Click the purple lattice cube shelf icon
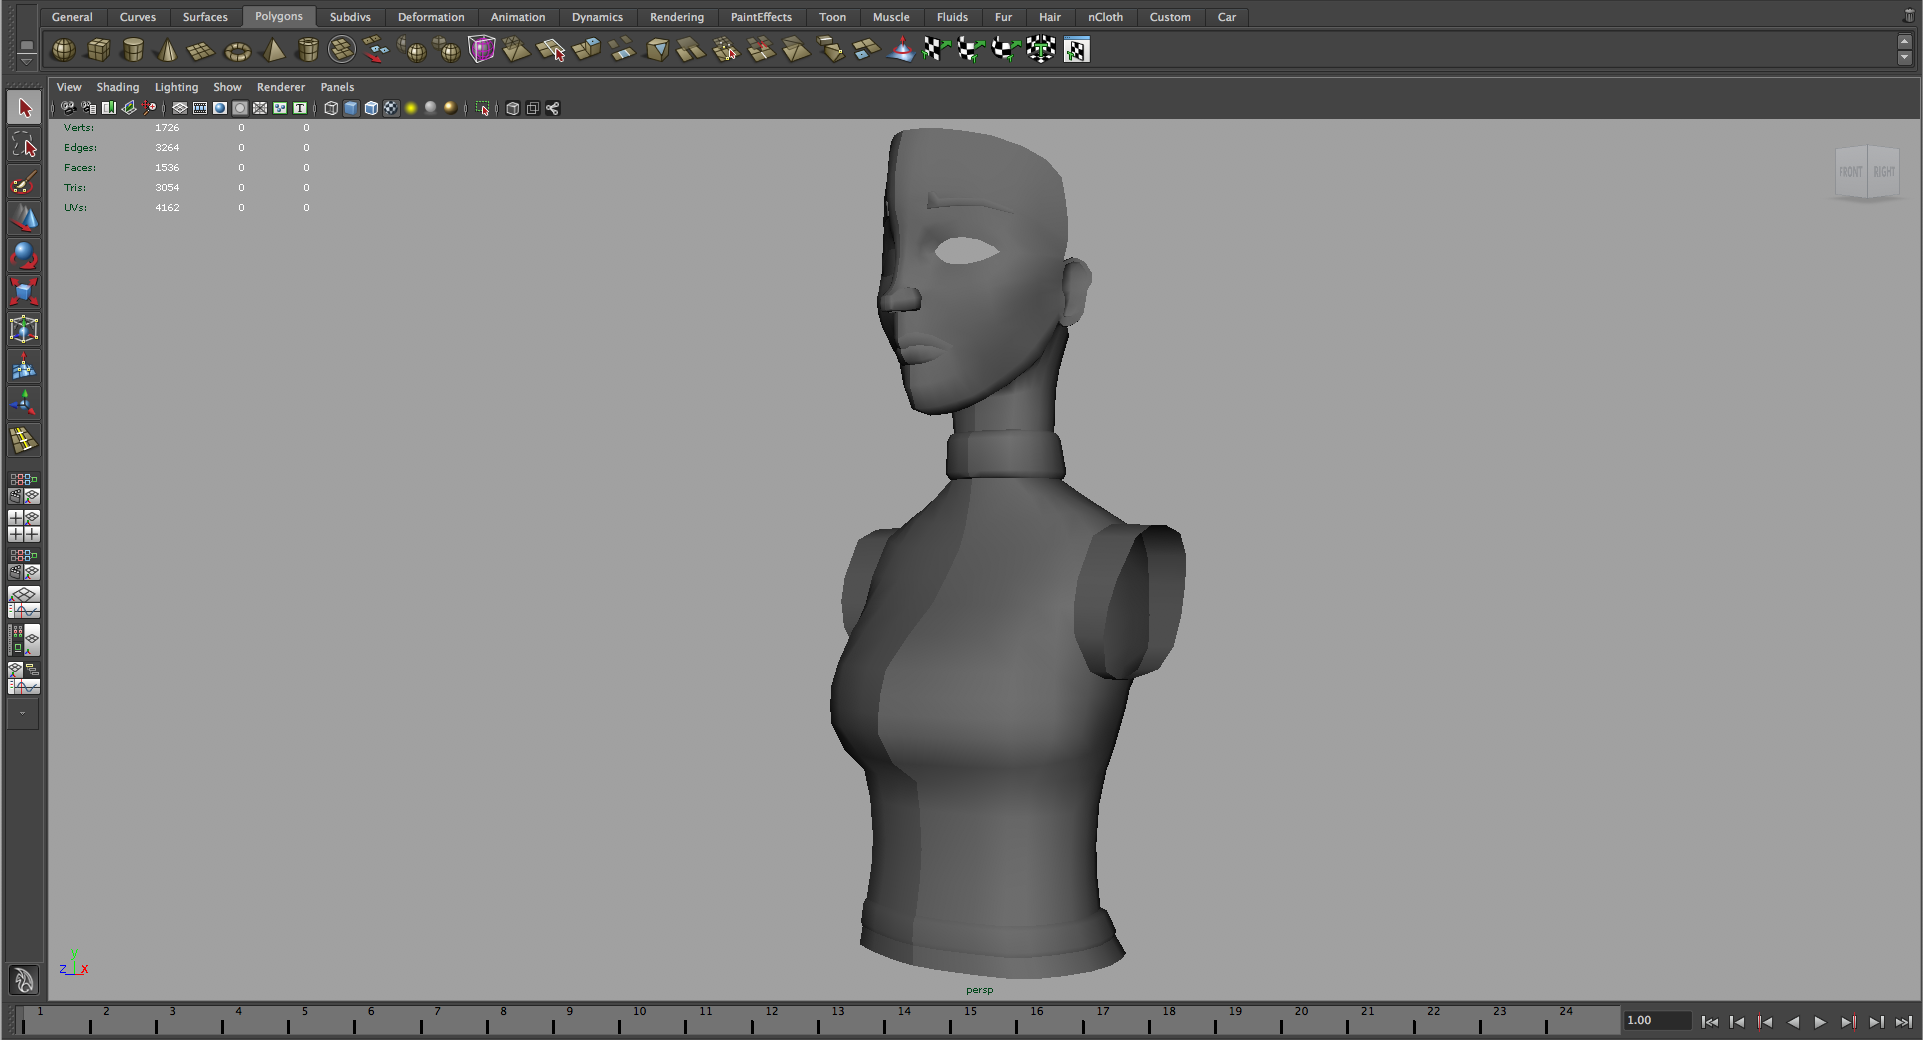The width and height of the screenshot is (1923, 1040). click(x=481, y=49)
